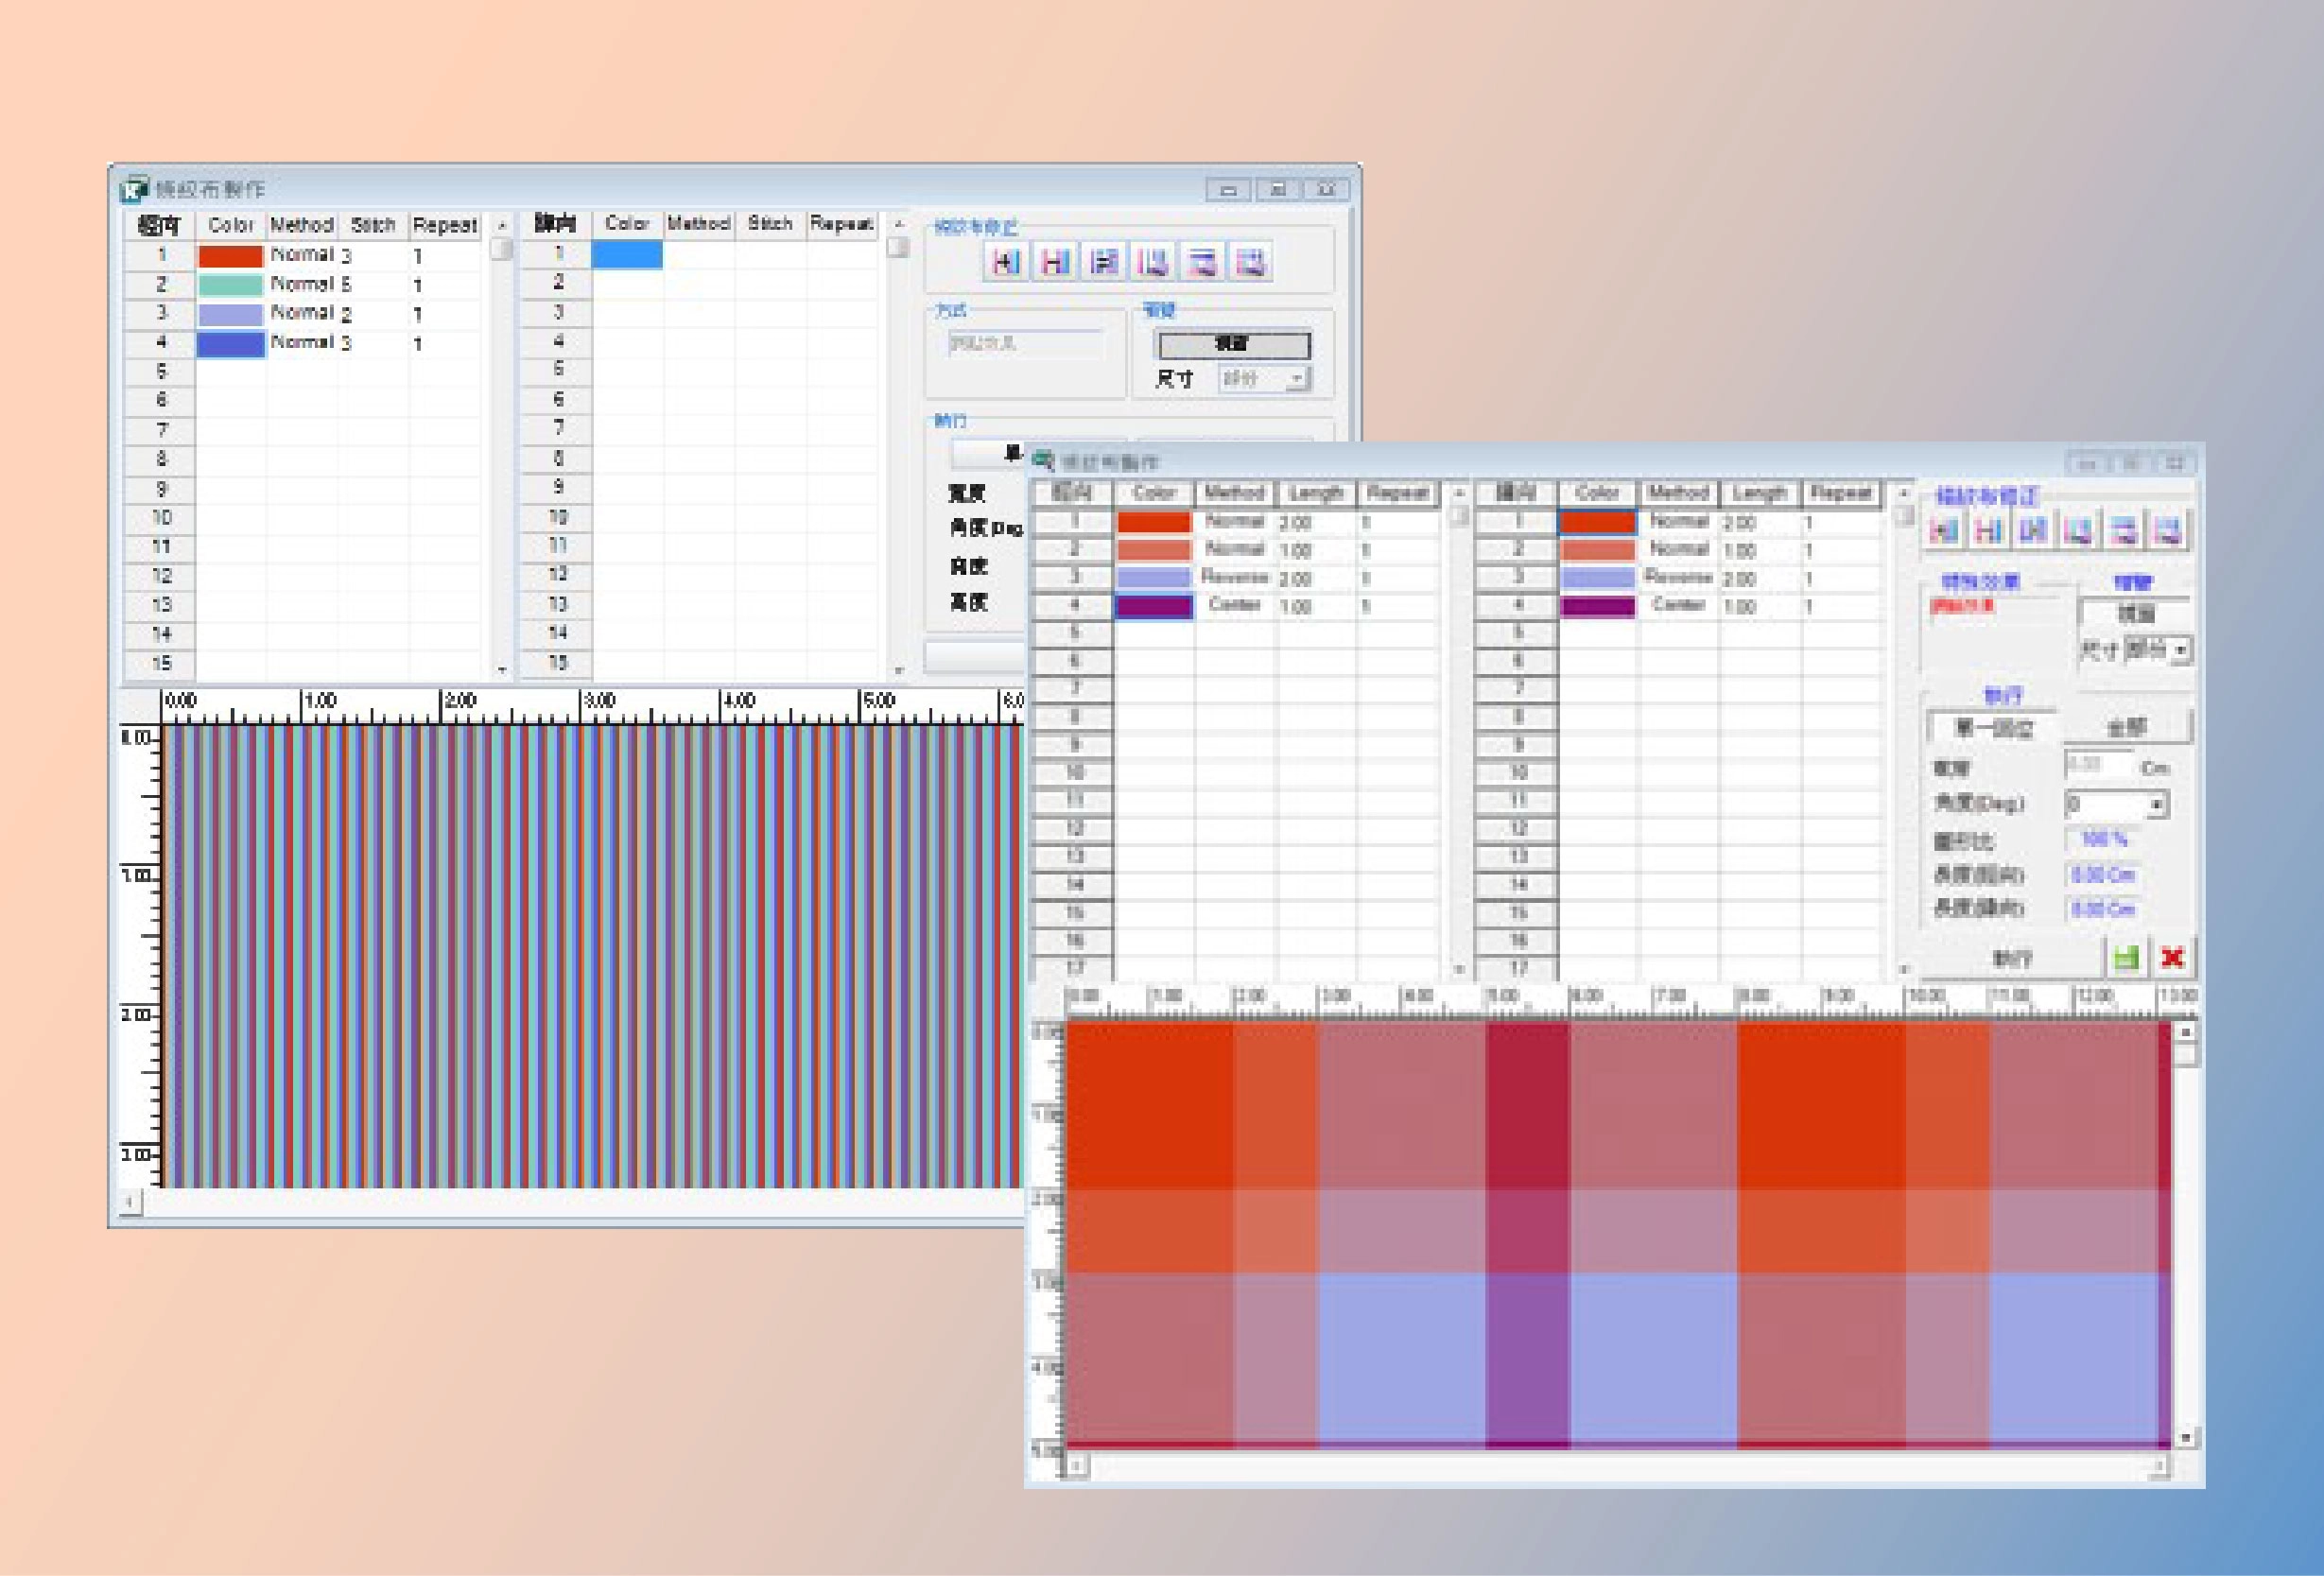Viewport: 2324px width, 1576px height.
Task: Select the teal swatch in back window row 2
Action: 230,285
